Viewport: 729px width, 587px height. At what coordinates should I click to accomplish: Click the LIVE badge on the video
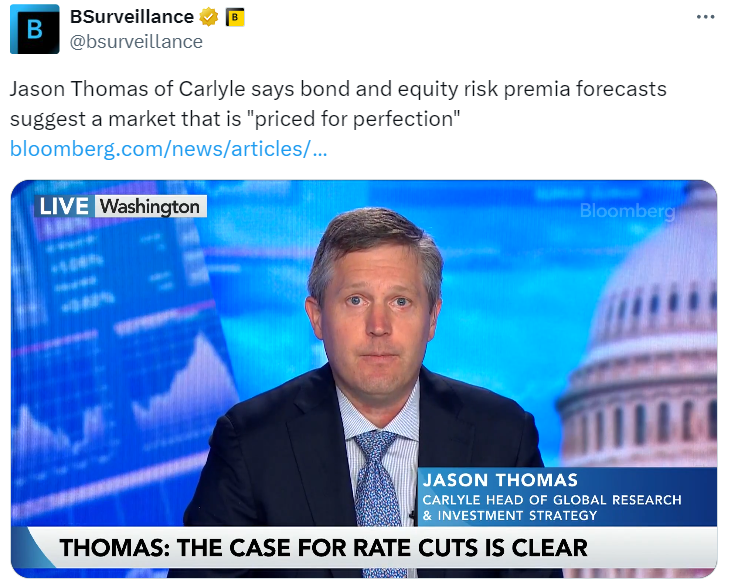[x=65, y=206]
